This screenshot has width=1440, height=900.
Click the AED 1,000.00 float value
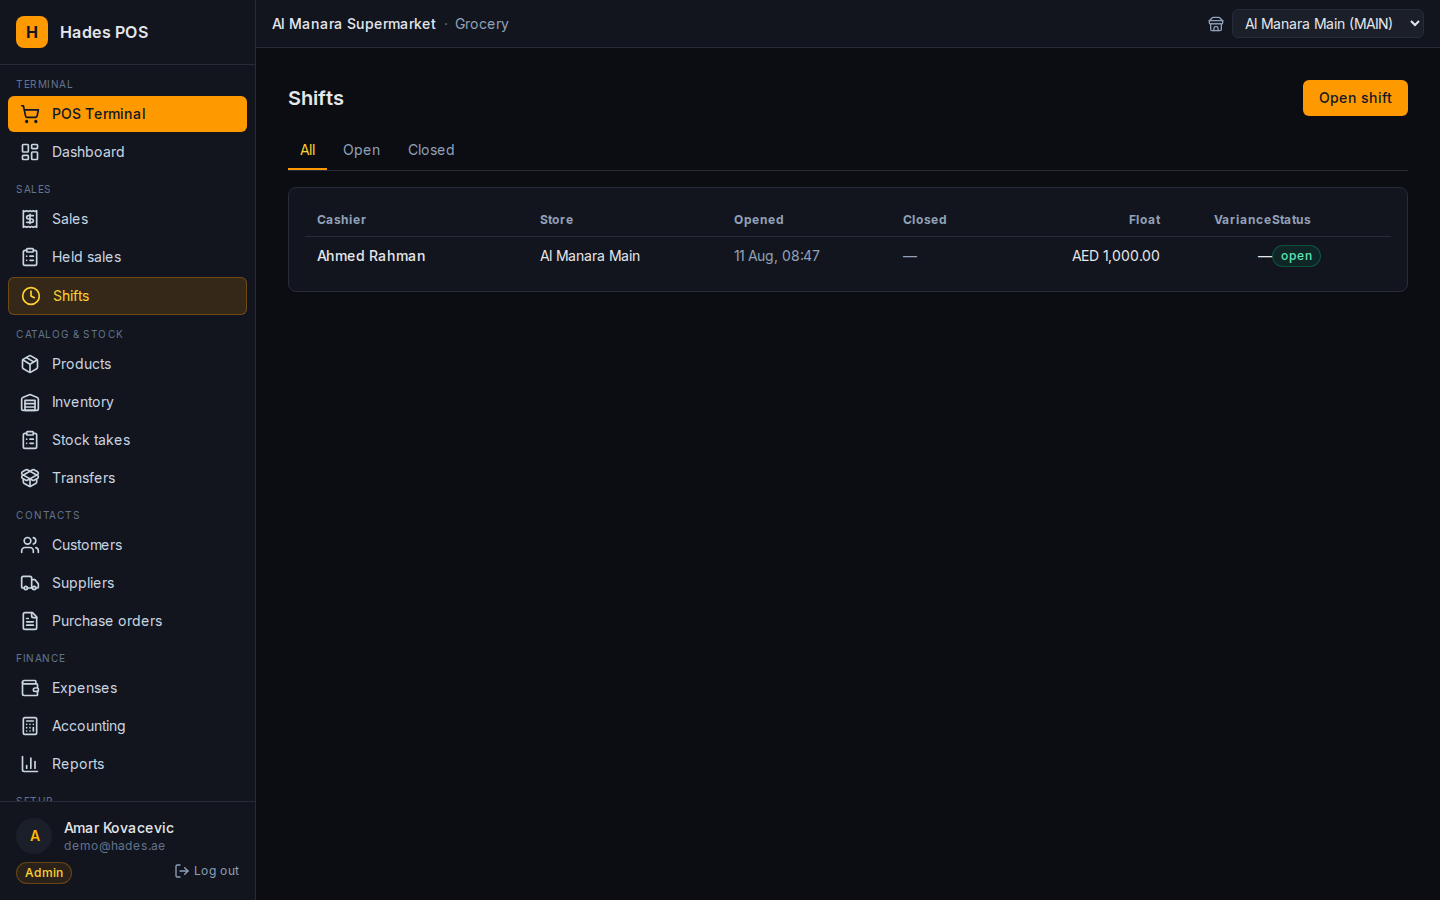[x=1116, y=256]
